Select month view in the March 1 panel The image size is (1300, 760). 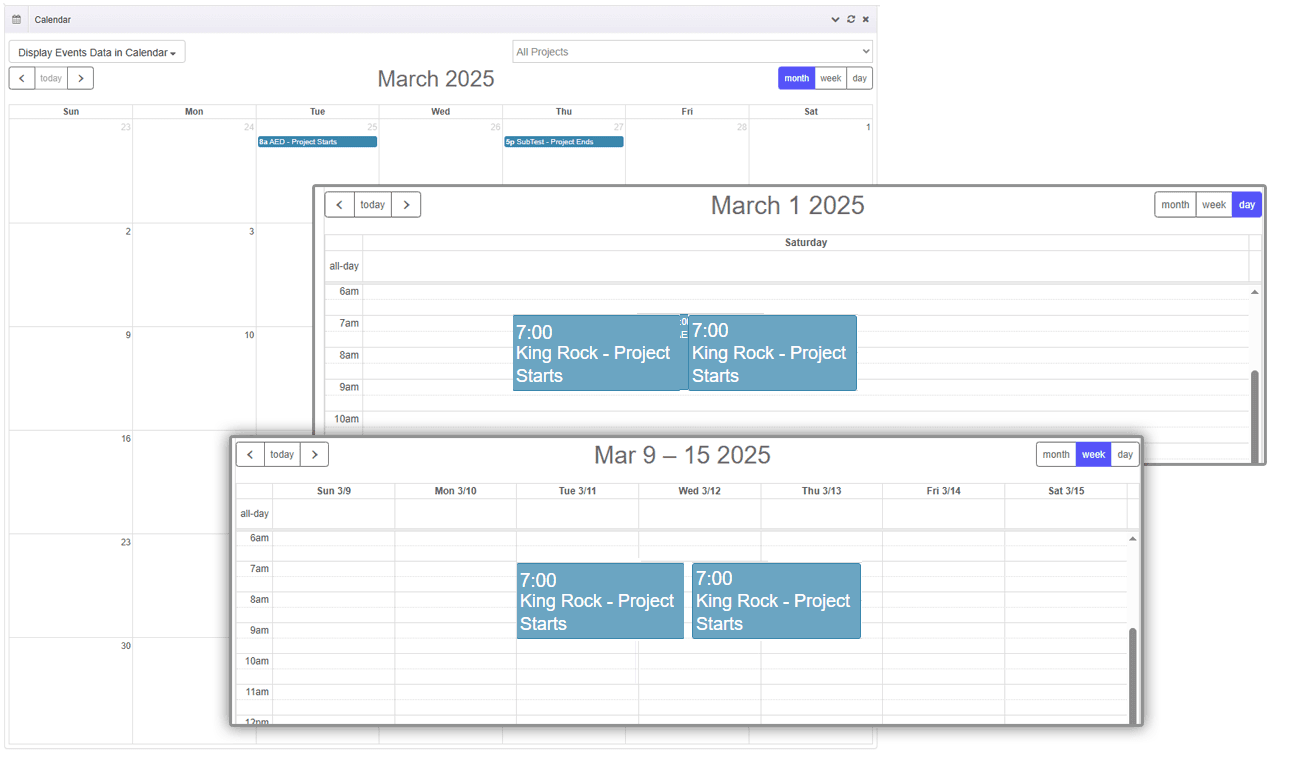coord(1175,205)
